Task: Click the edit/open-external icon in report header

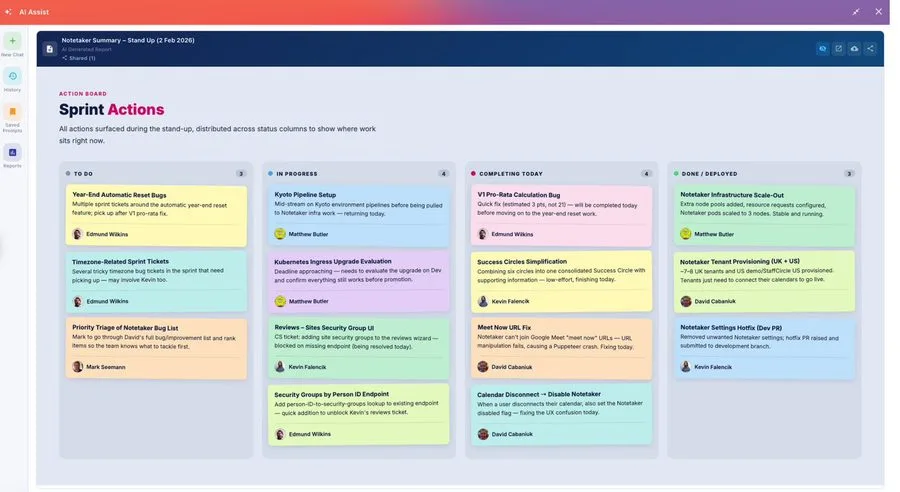Action: click(x=839, y=49)
